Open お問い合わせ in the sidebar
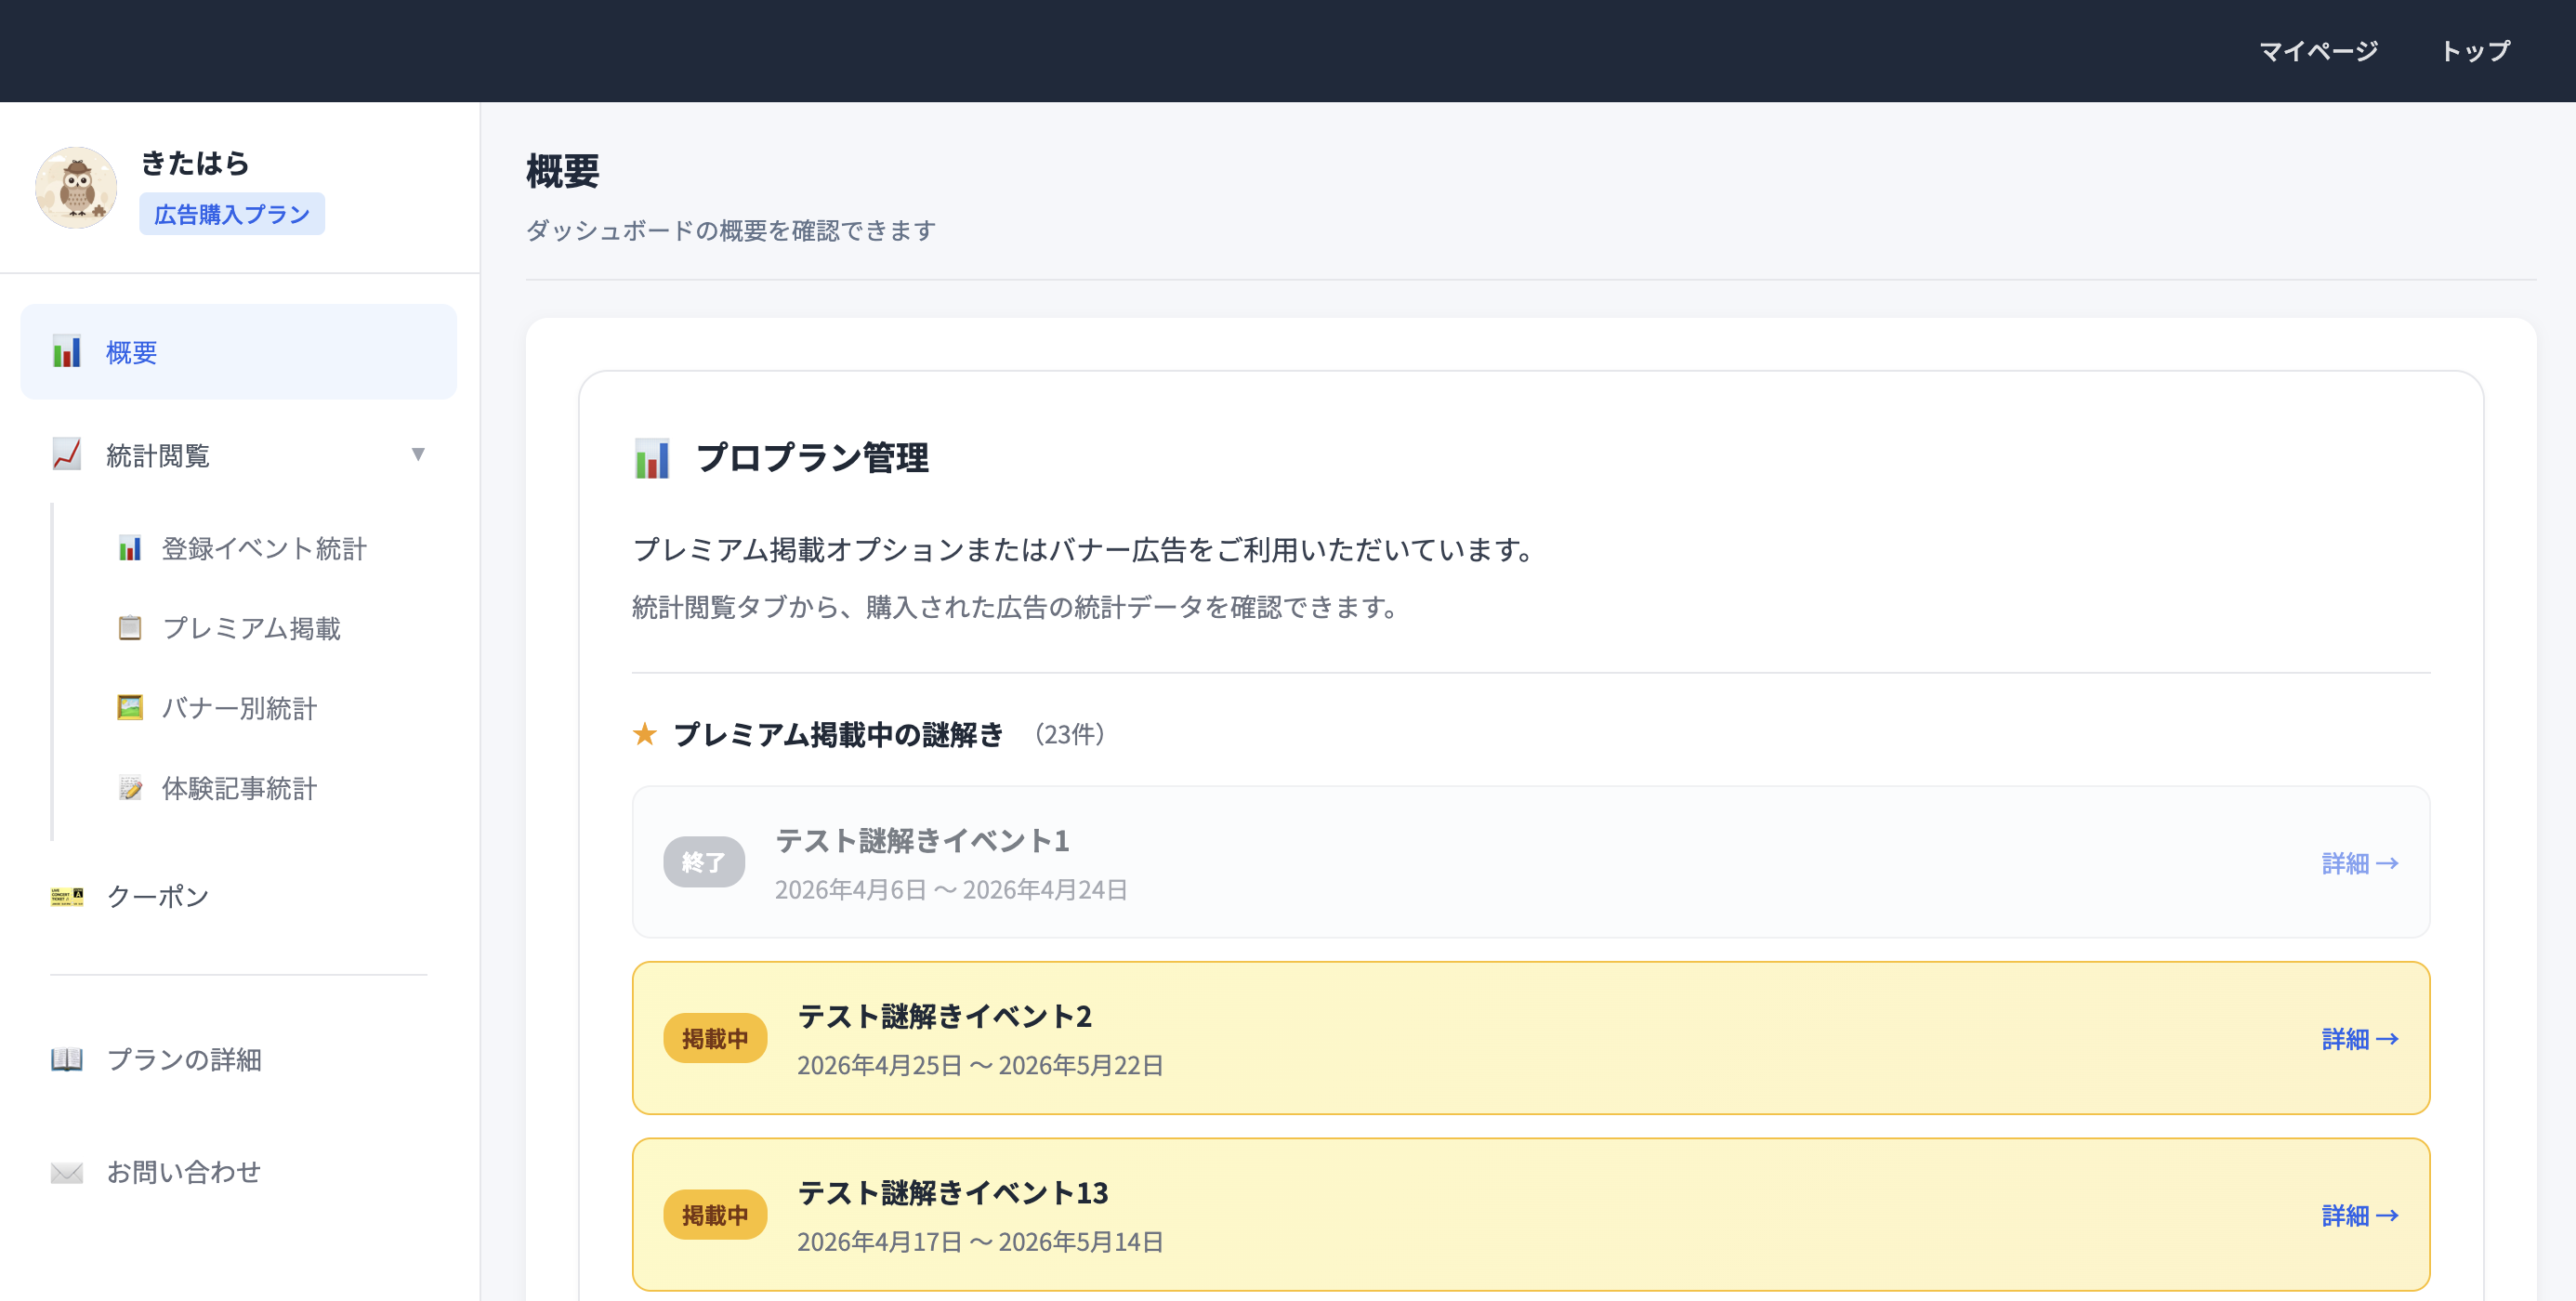This screenshot has height=1301, width=2576. 184,1172
